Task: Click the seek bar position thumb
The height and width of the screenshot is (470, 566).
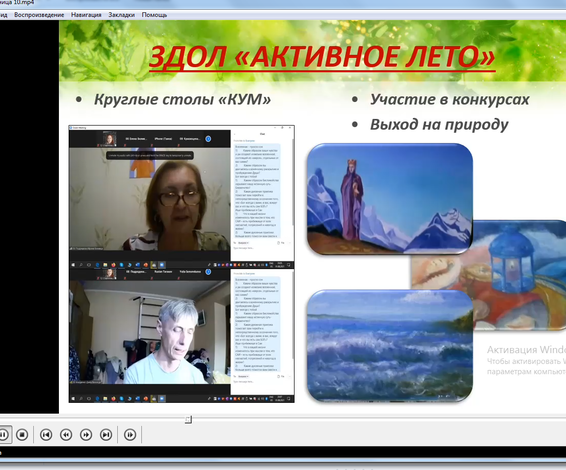Action: [188, 419]
